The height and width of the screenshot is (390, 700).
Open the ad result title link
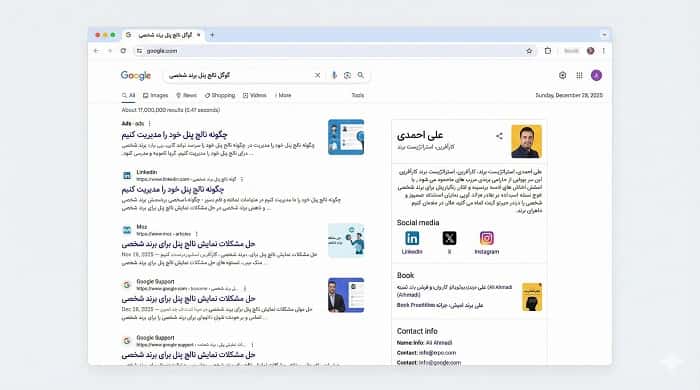point(175,134)
